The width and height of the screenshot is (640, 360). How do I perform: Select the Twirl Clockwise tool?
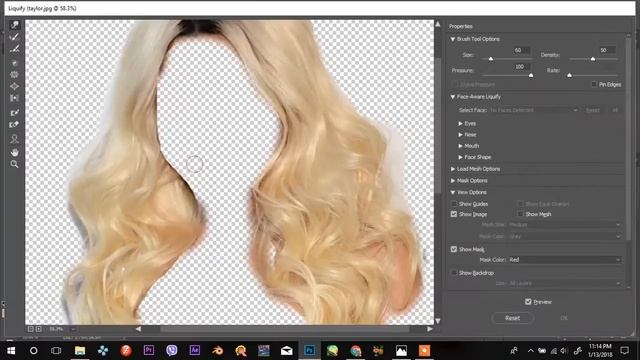pyautogui.click(x=15, y=63)
